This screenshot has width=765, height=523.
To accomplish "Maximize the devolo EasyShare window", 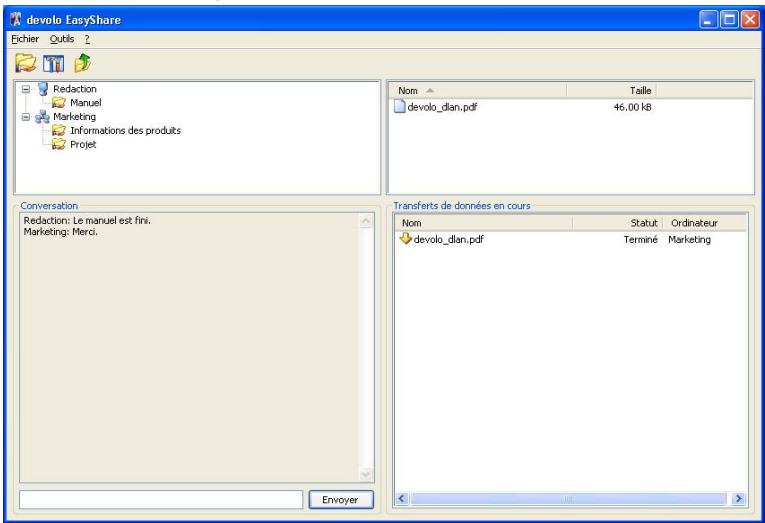I will tap(729, 20).
